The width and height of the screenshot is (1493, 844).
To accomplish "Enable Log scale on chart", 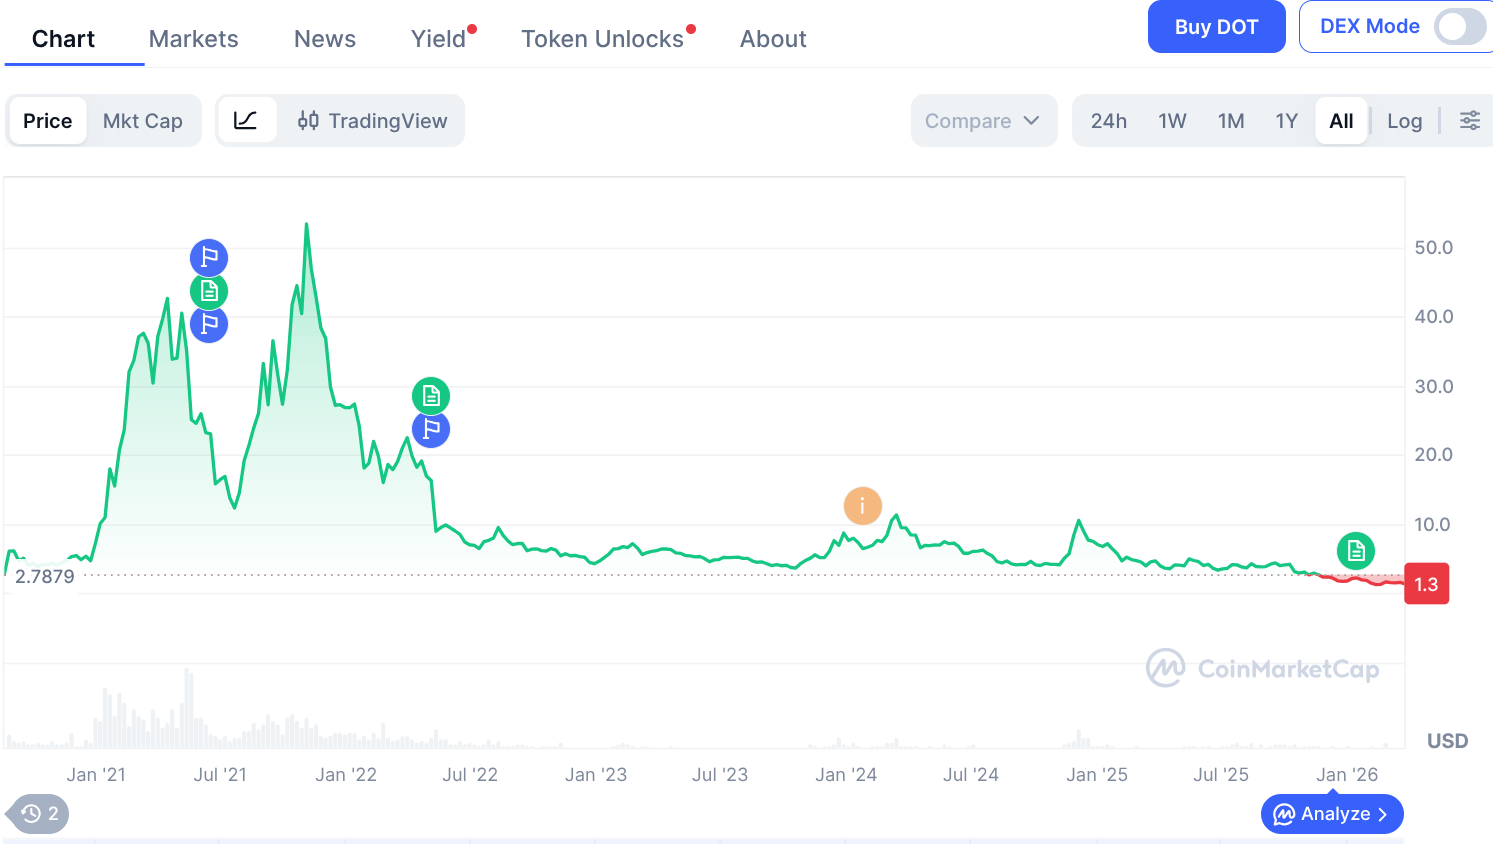I will coord(1404,121).
